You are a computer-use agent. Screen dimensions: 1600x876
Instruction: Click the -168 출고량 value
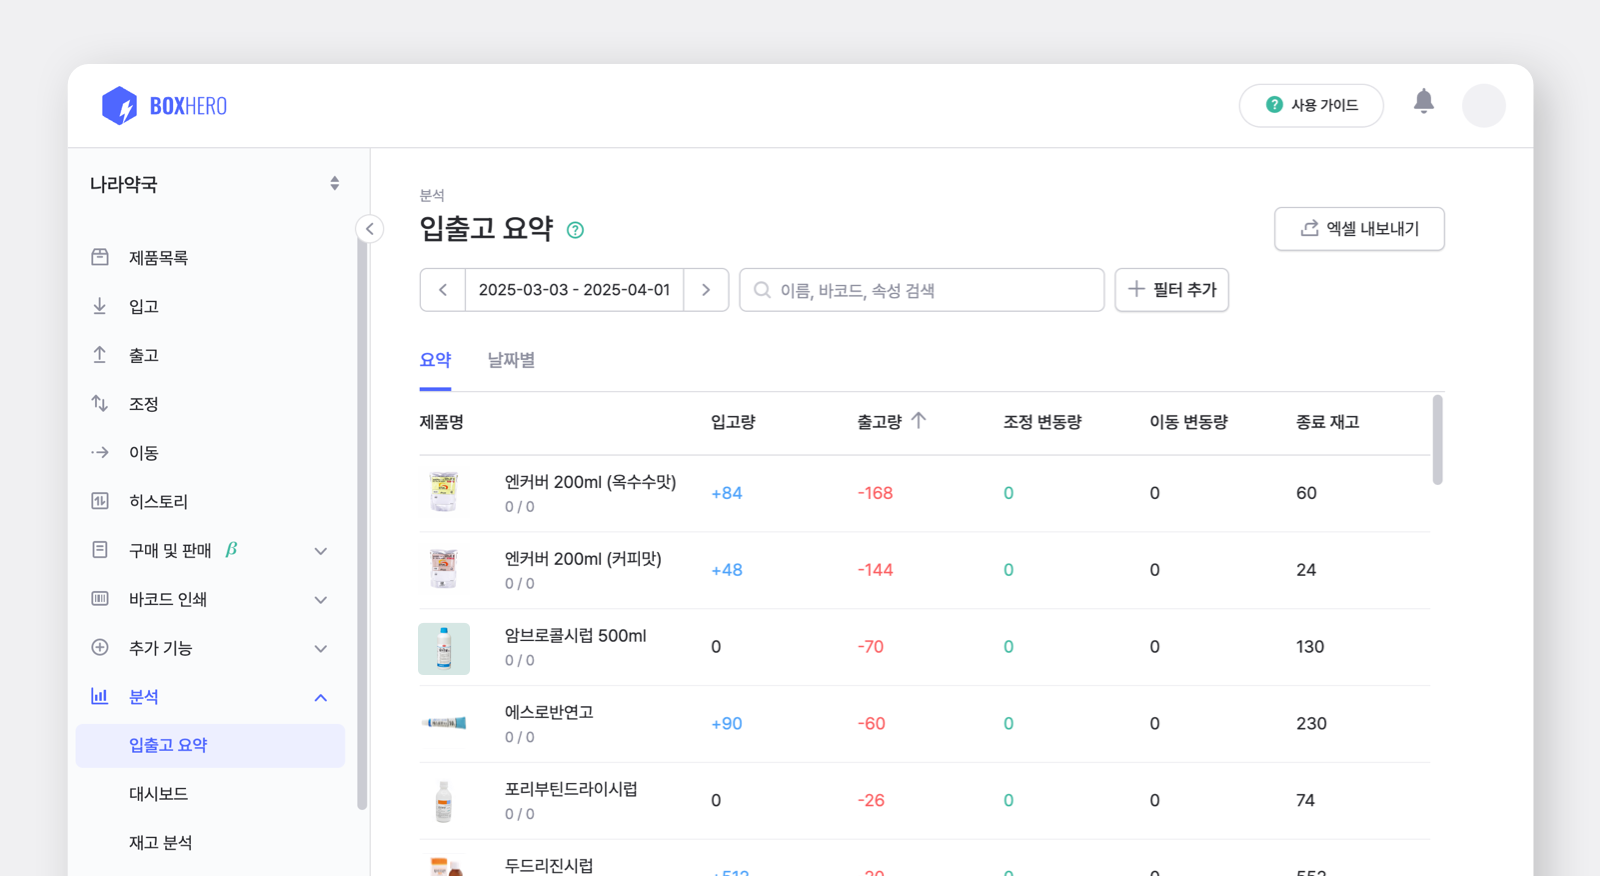[x=875, y=493]
